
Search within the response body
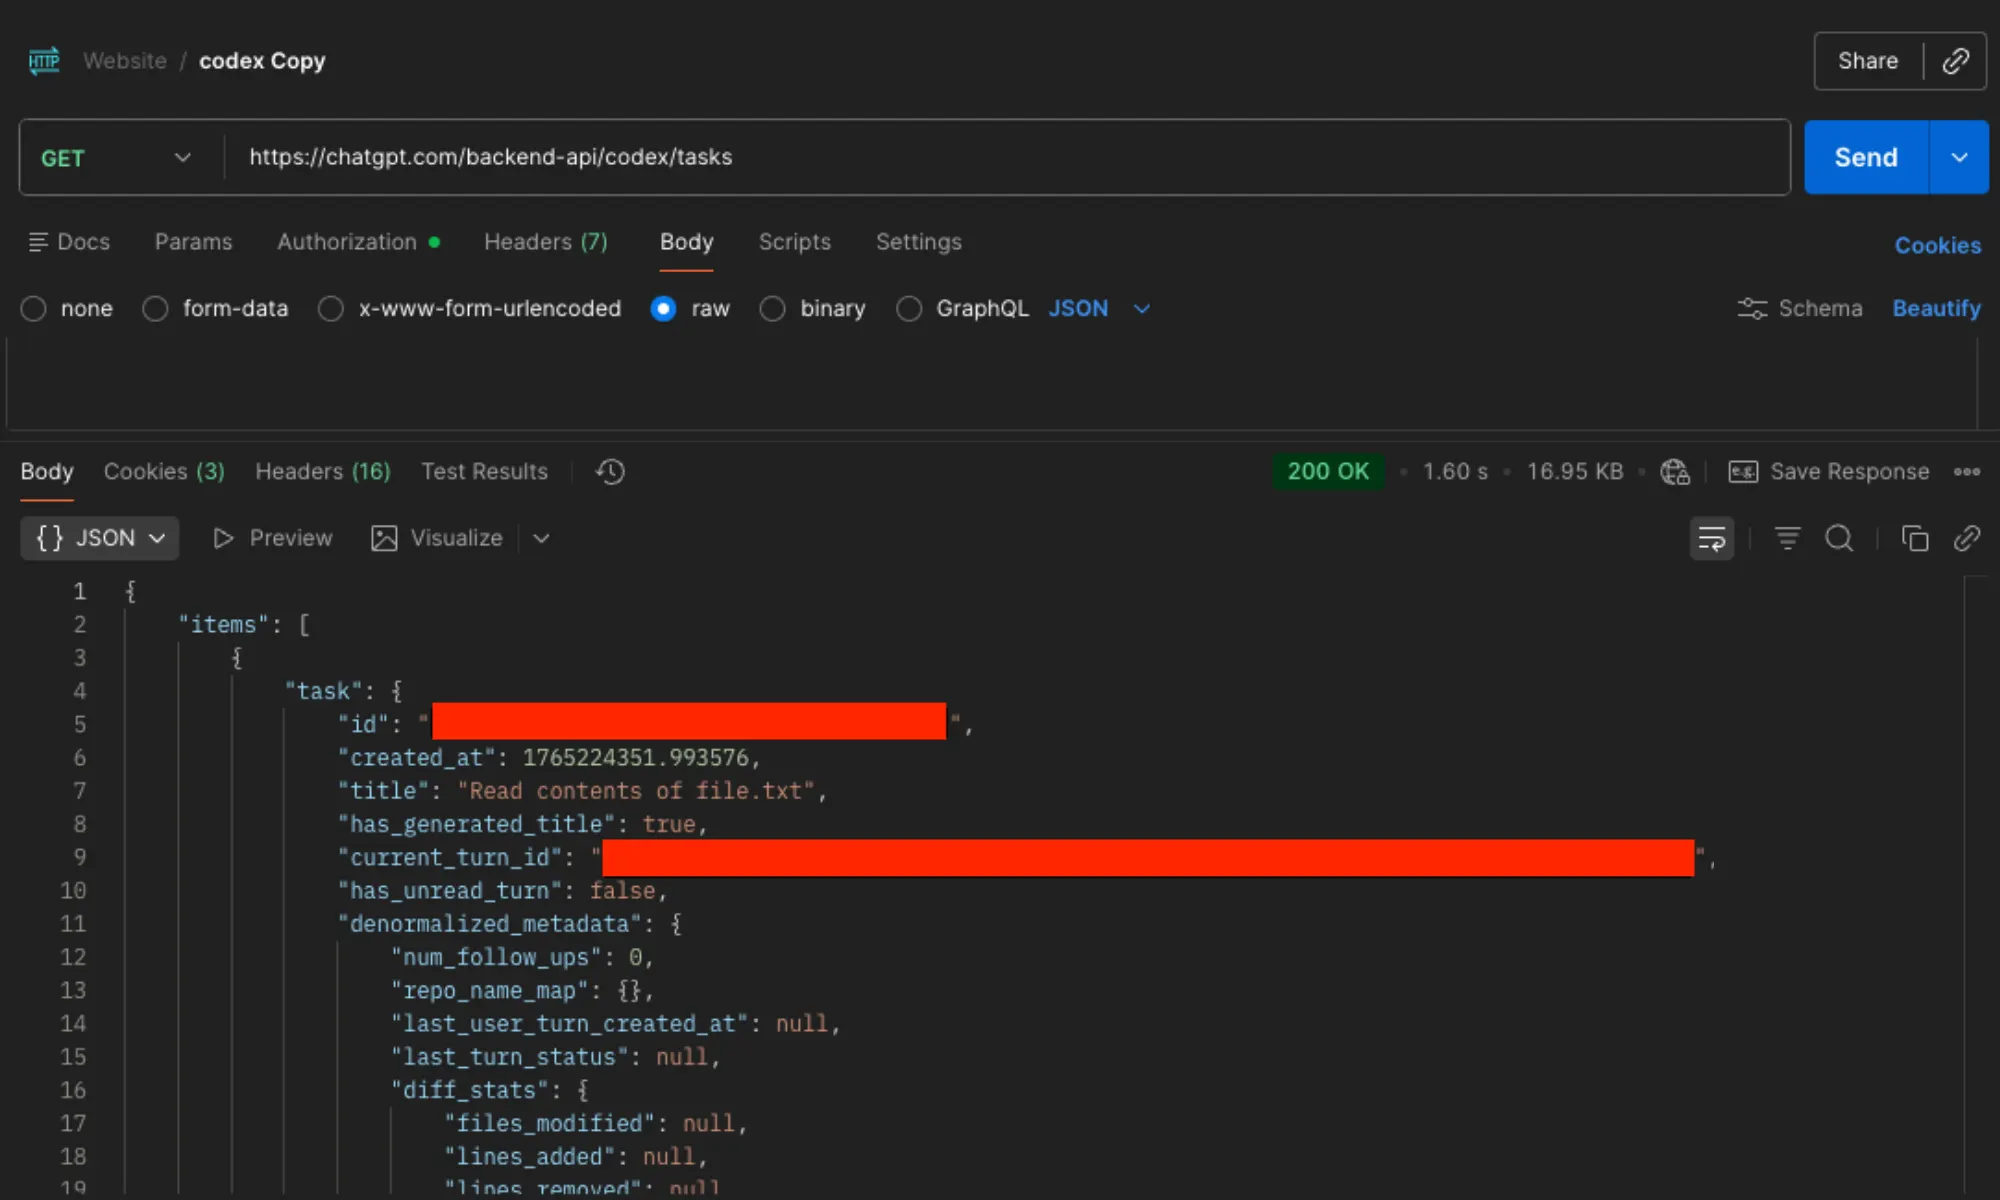[1839, 538]
